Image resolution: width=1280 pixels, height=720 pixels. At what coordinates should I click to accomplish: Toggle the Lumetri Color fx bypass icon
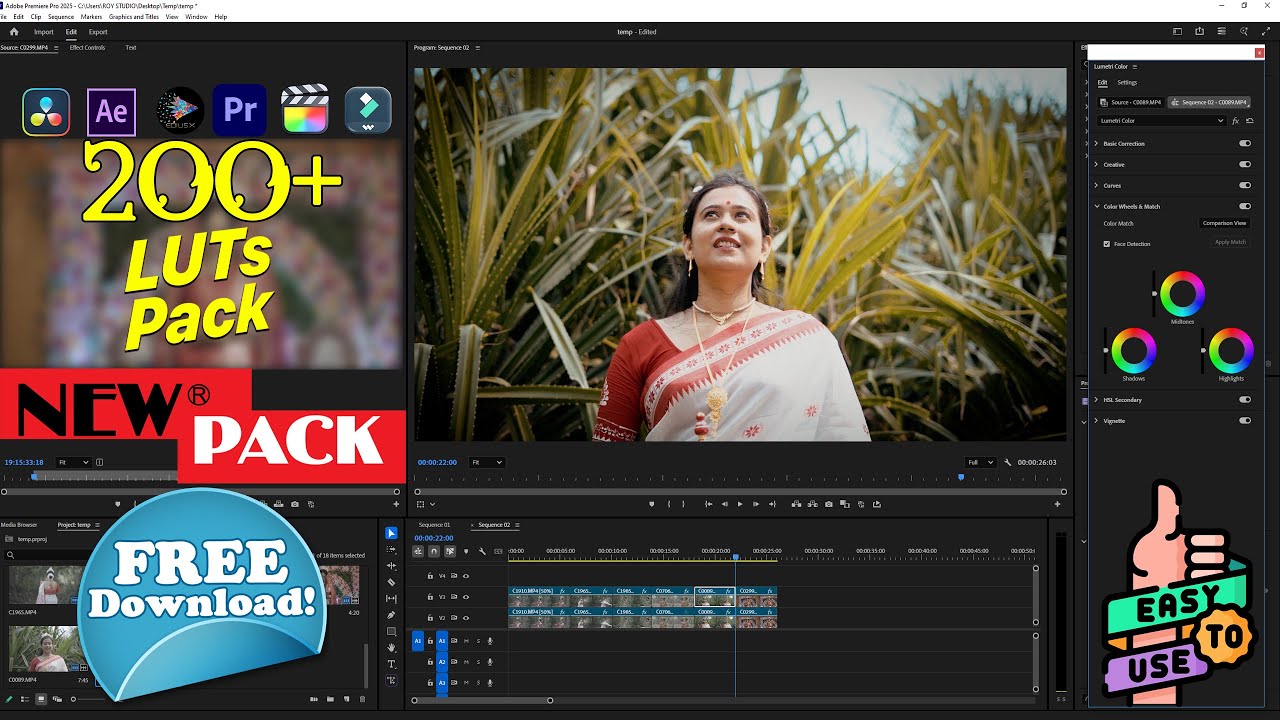point(1235,121)
